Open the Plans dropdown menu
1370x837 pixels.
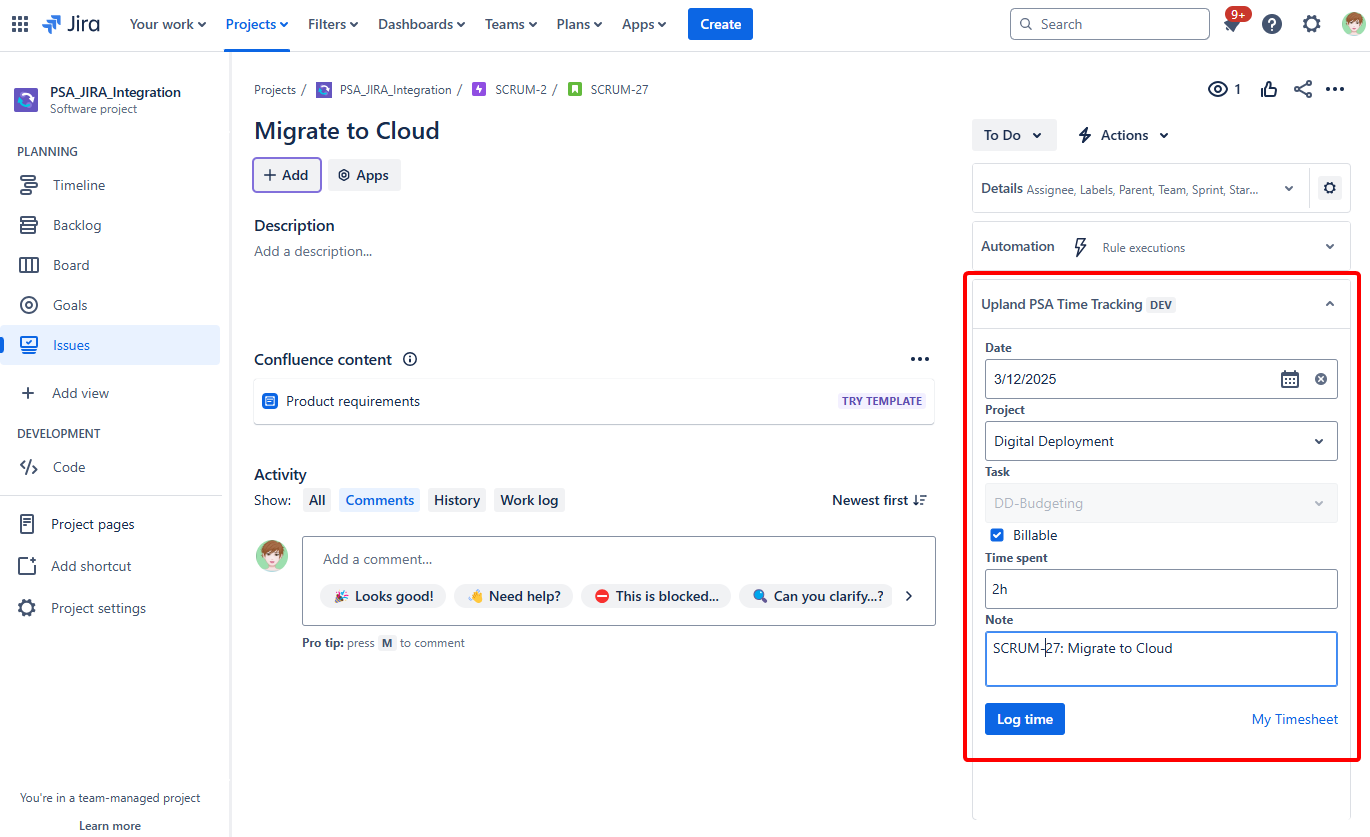580,24
